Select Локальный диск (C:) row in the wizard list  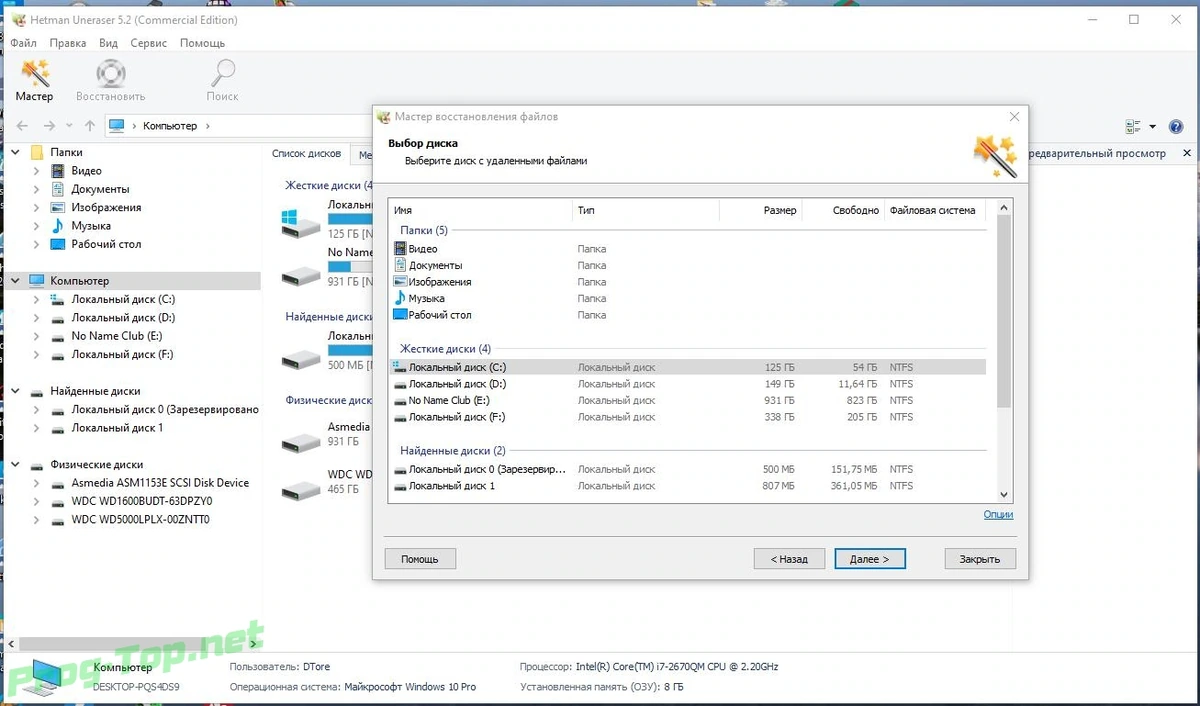(687, 368)
